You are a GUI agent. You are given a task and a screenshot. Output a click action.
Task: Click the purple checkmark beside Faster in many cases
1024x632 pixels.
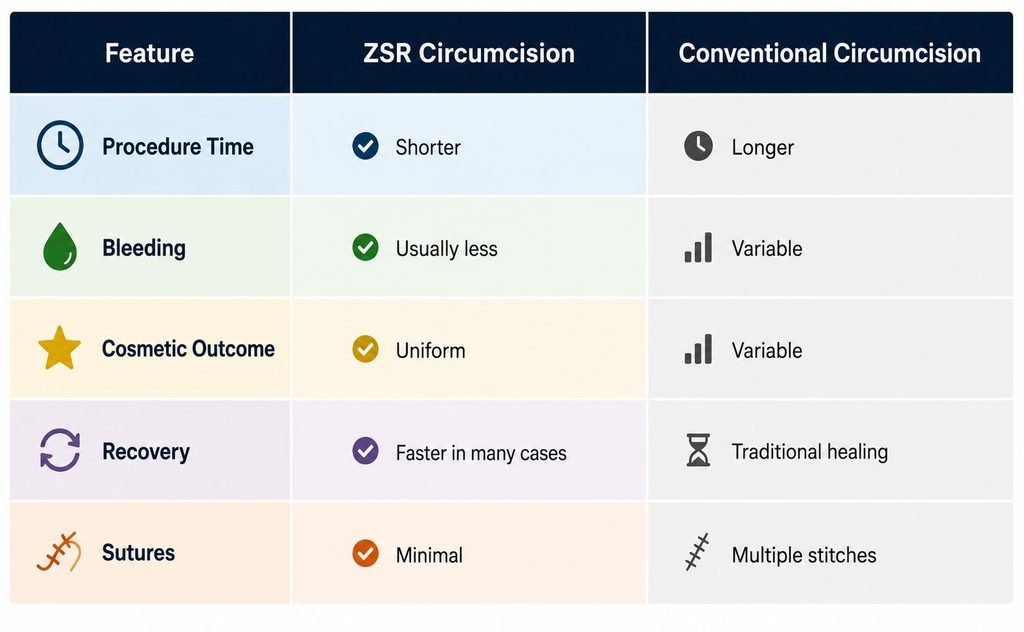pyautogui.click(x=365, y=451)
